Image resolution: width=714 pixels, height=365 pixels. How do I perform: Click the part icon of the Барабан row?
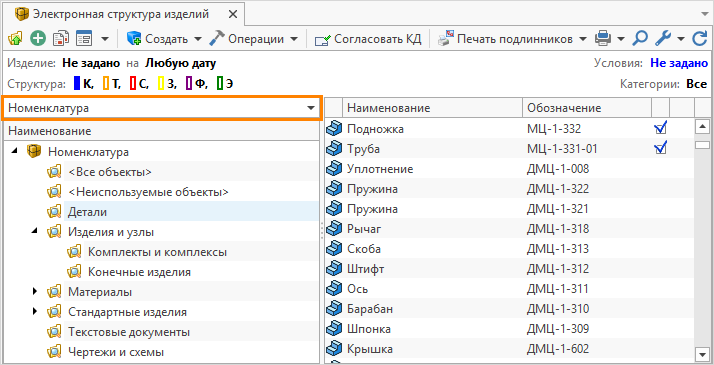pyautogui.click(x=334, y=309)
